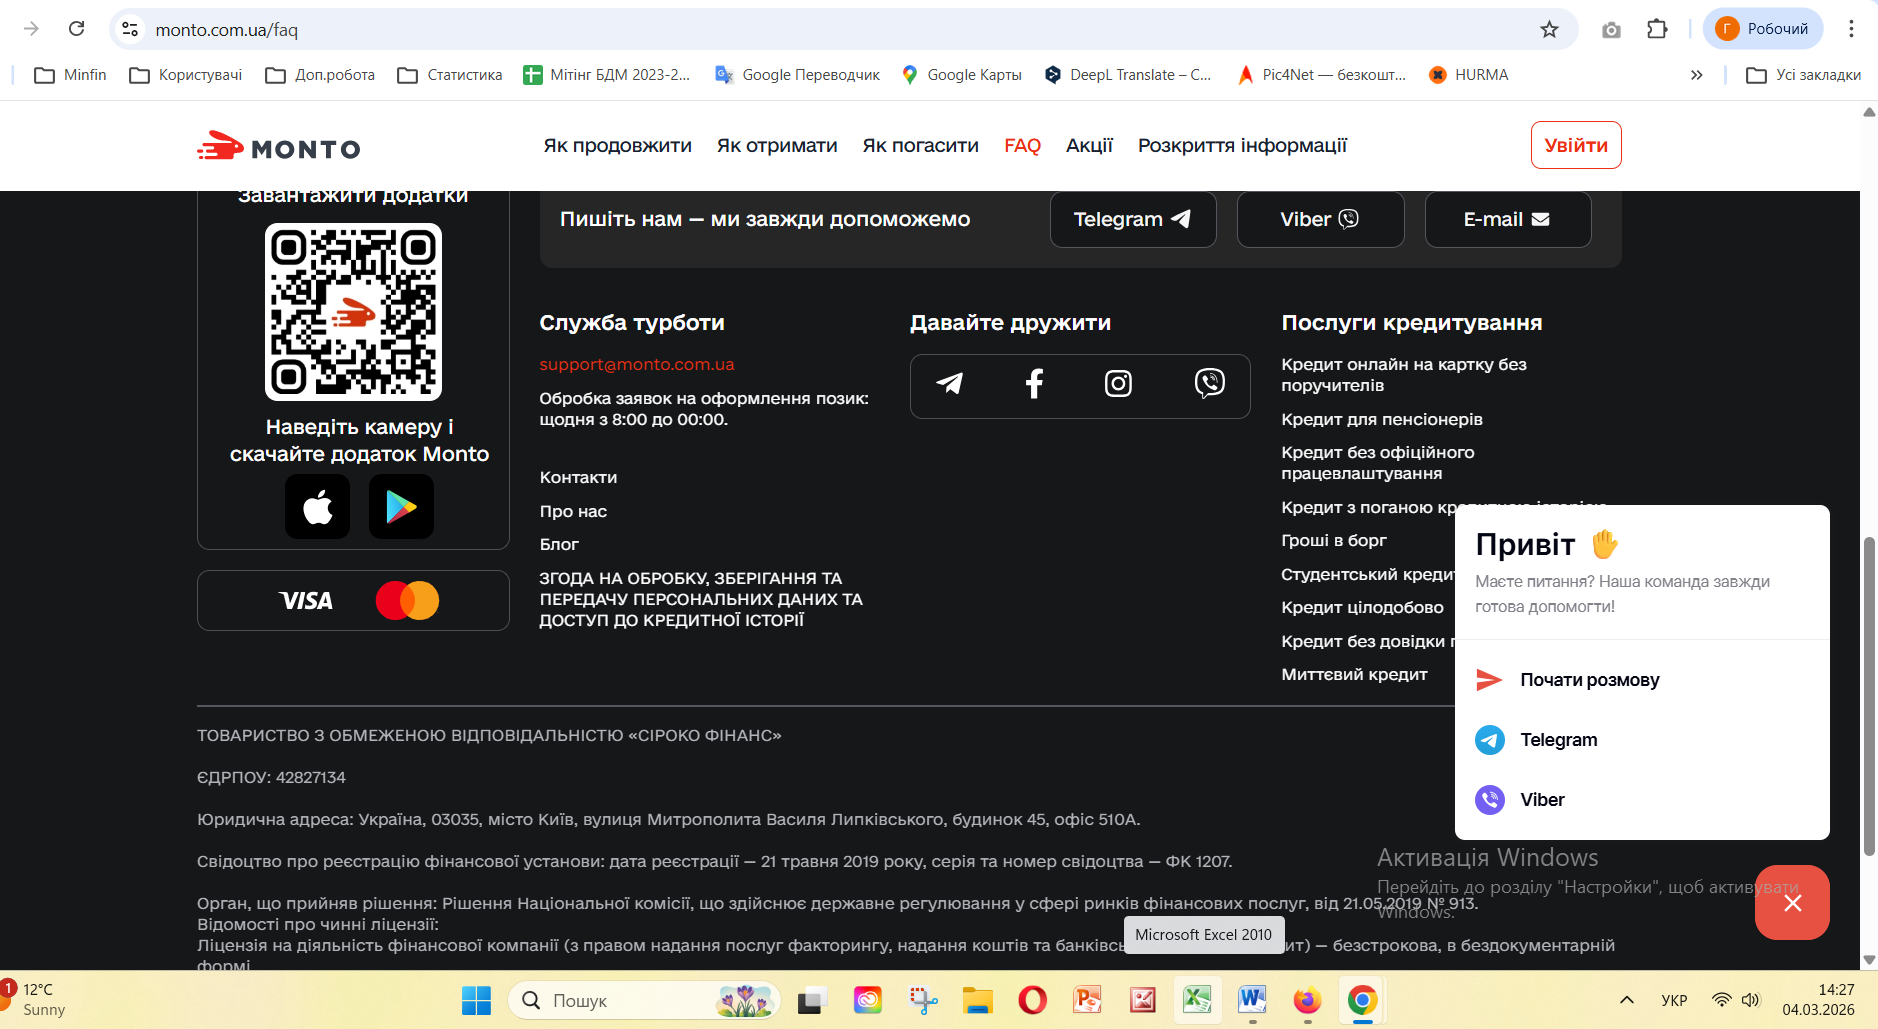Go to Як отримати section
The height and width of the screenshot is (1029, 1878).
tap(777, 146)
